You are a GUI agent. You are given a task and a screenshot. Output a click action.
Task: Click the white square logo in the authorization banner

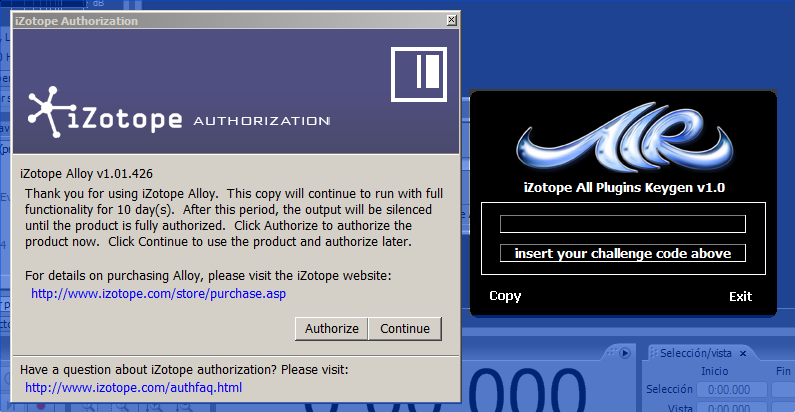click(419, 74)
